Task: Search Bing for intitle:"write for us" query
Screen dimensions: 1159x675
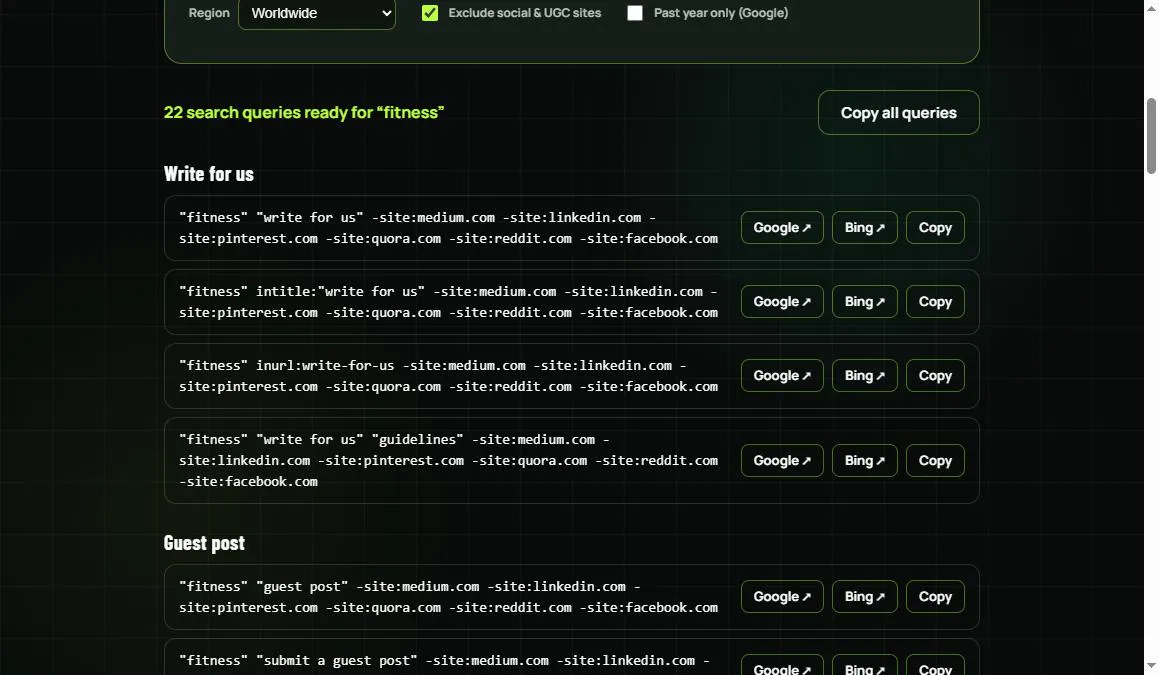Action: coord(864,302)
